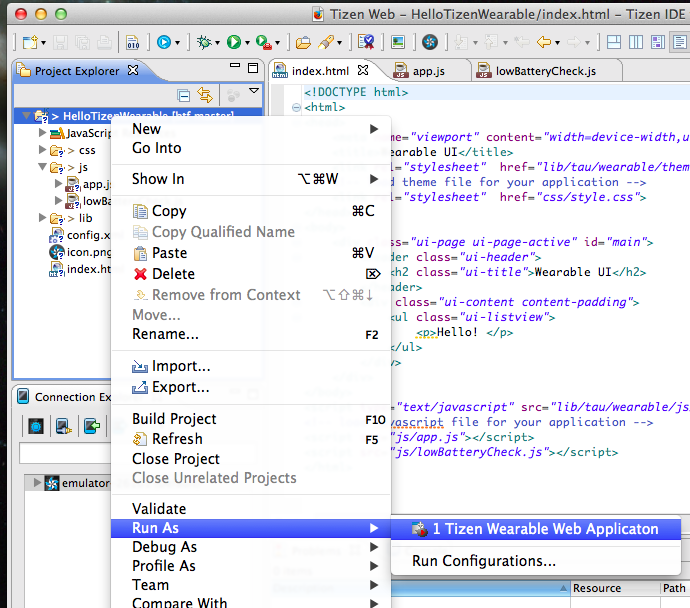Open the New wizard dropdown arrow
The width and height of the screenshot is (690, 608).
coord(43,43)
